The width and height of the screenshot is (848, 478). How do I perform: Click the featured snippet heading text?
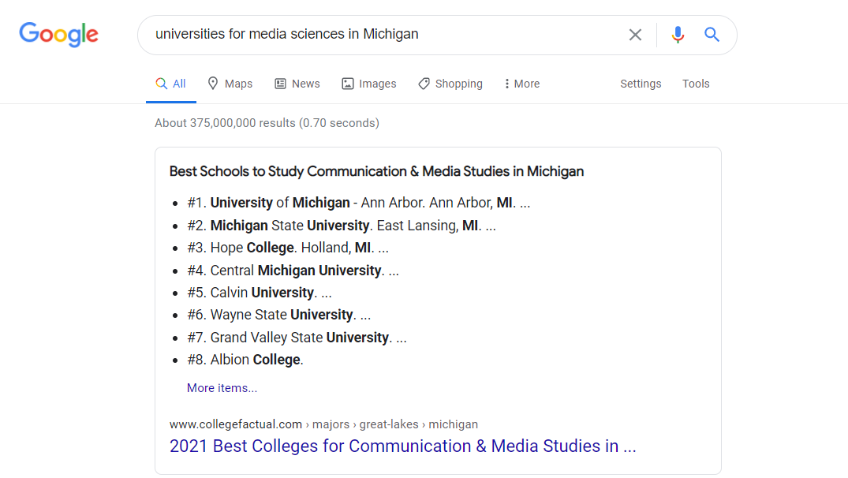(x=376, y=171)
